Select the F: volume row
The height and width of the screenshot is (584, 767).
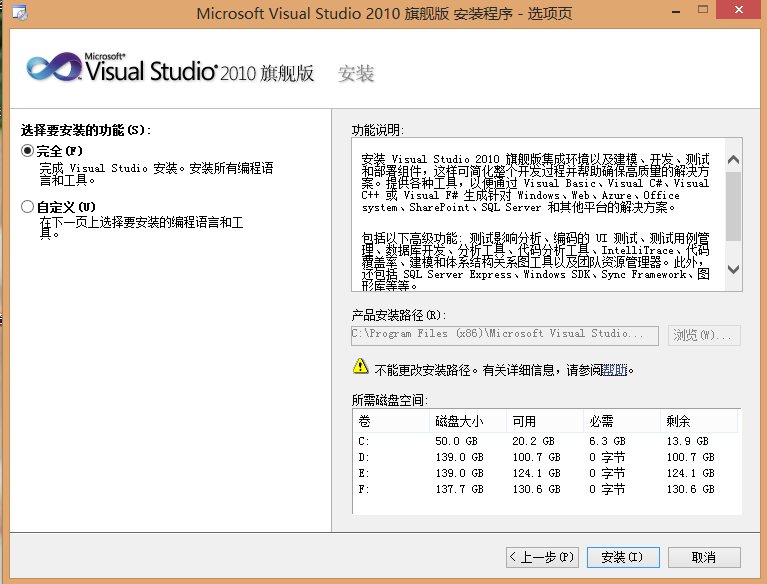pos(546,489)
